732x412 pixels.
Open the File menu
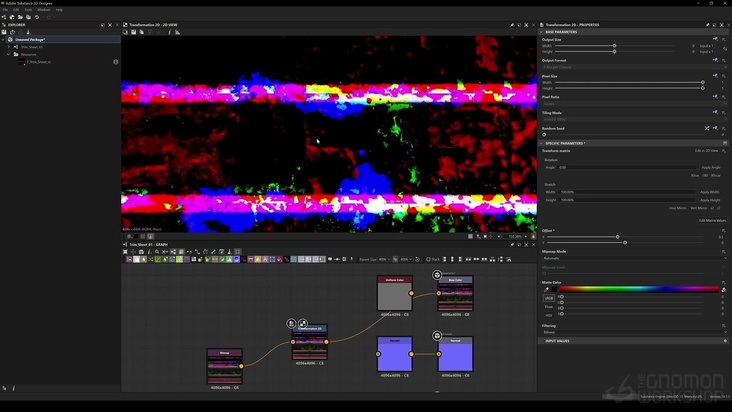coord(5,9)
